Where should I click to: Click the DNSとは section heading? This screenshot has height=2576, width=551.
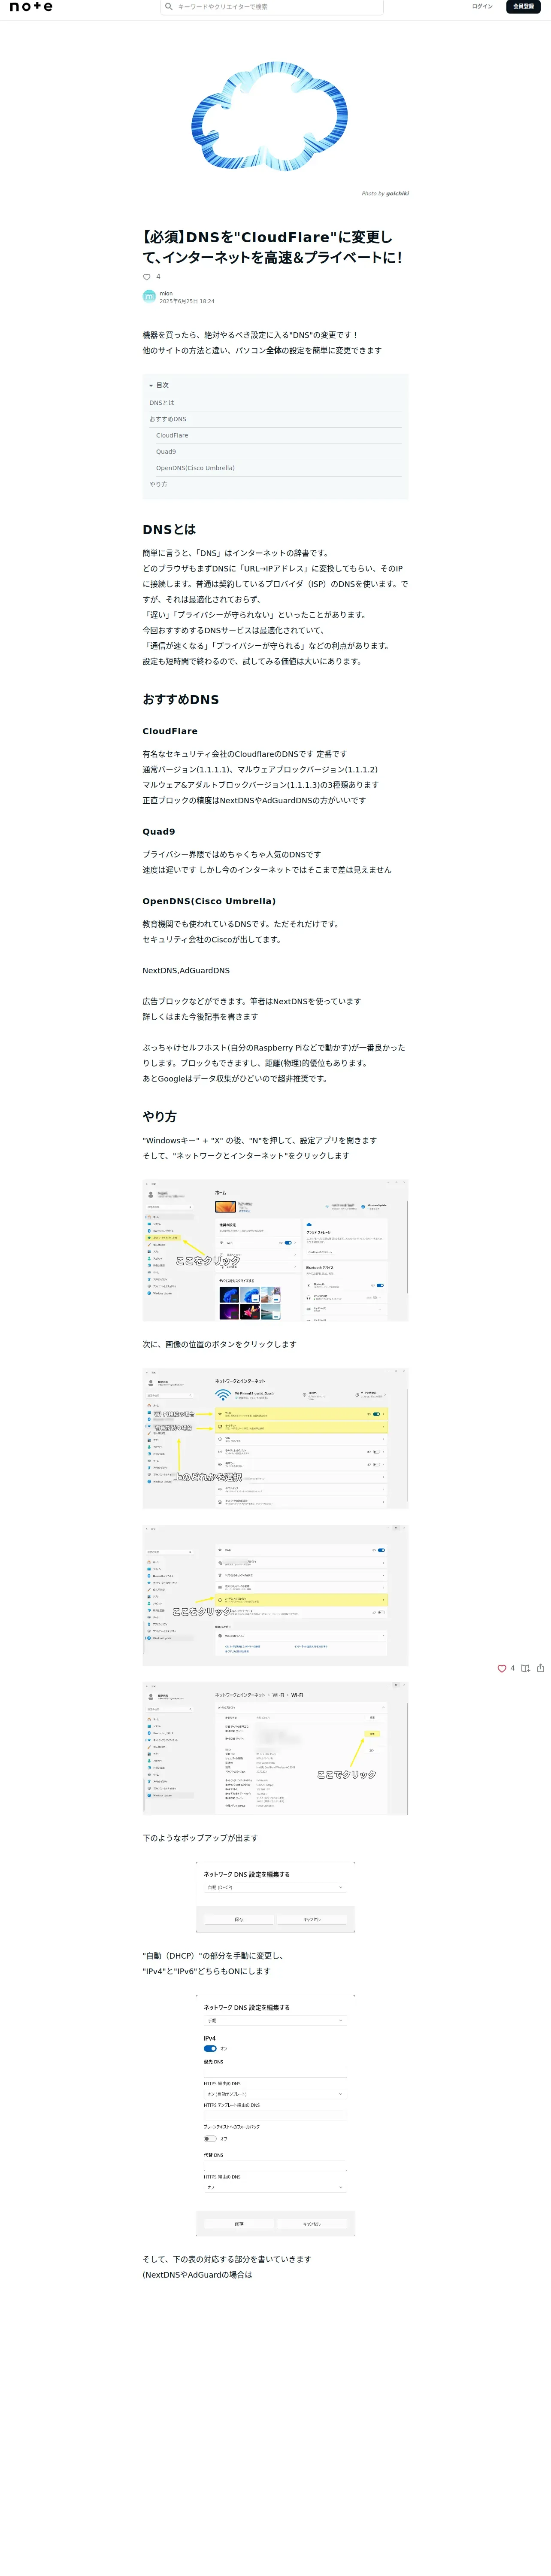click(169, 529)
